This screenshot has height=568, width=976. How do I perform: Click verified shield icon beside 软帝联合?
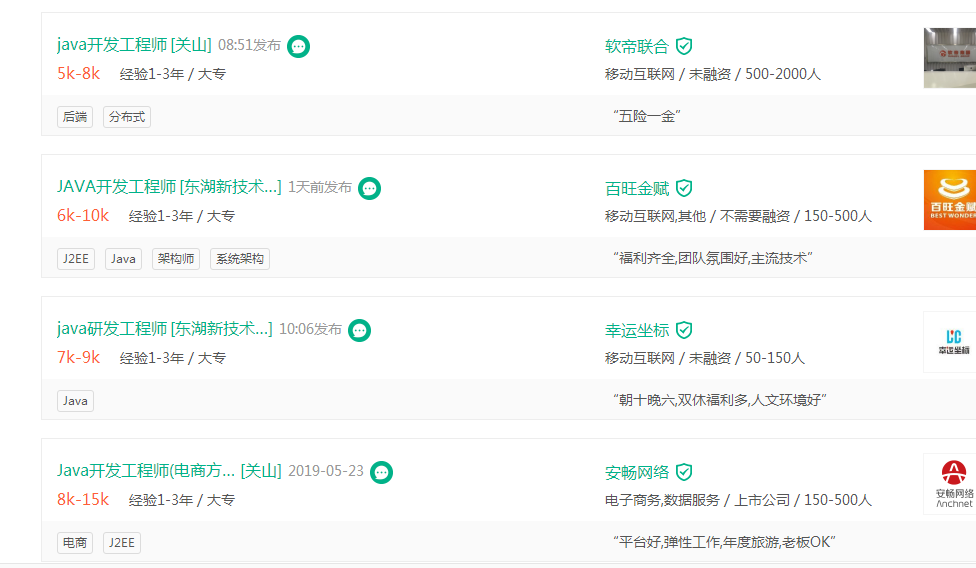pyautogui.click(x=684, y=46)
